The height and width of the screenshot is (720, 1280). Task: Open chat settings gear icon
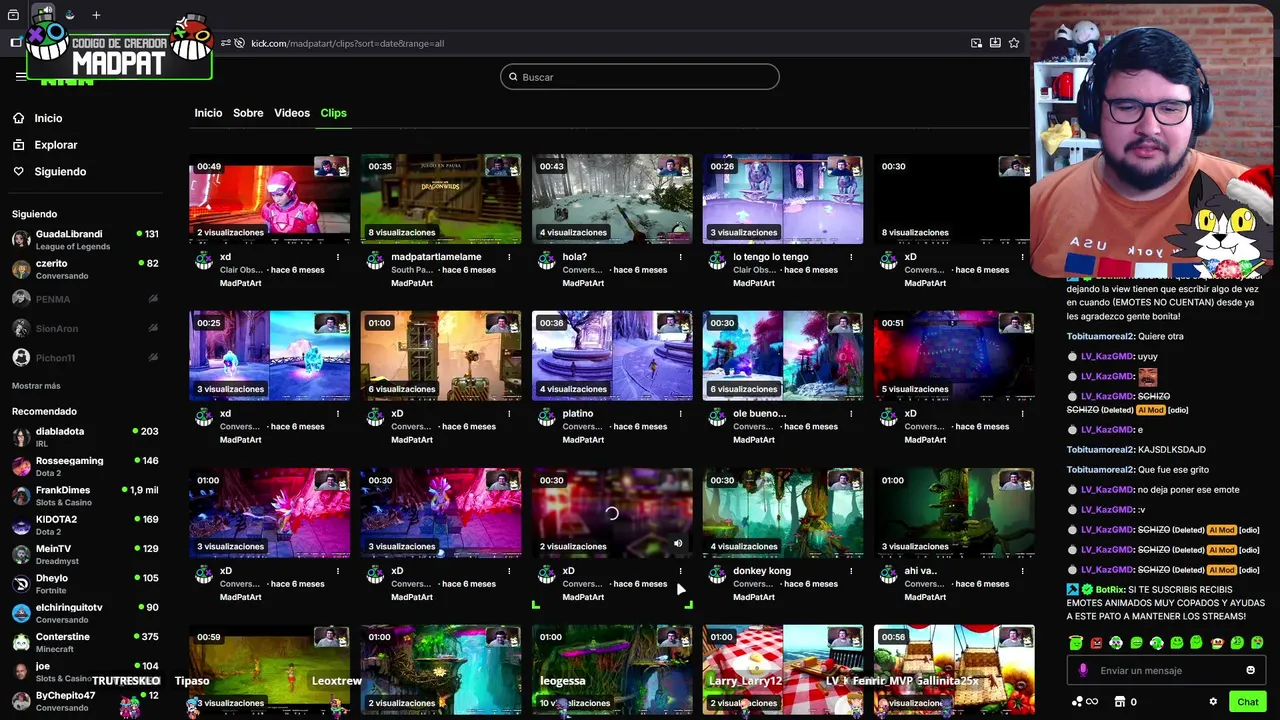[x=1213, y=702]
